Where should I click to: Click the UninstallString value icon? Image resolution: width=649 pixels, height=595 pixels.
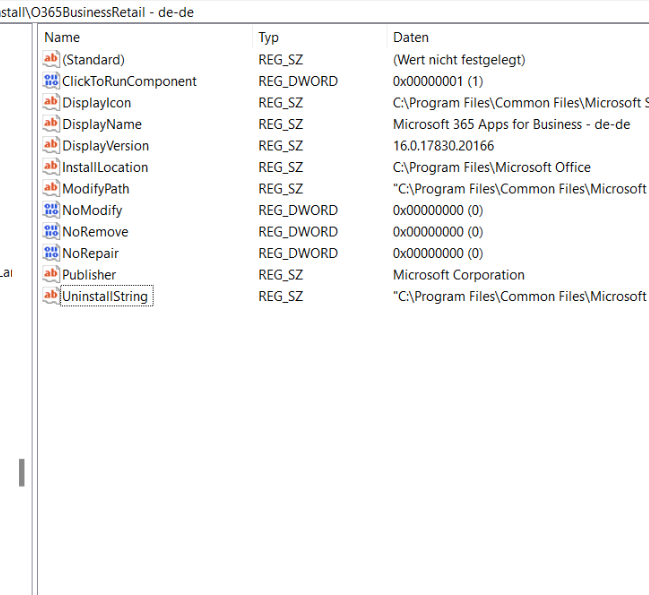pyautogui.click(x=51, y=296)
